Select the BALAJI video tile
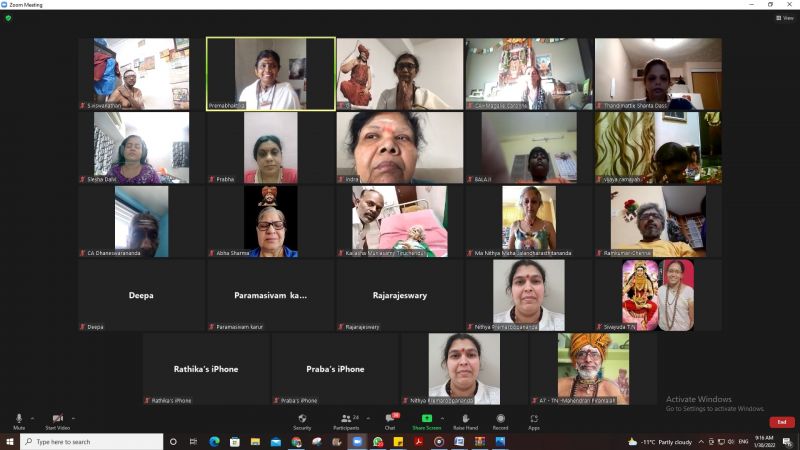800x450 pixels. (529, 148)
